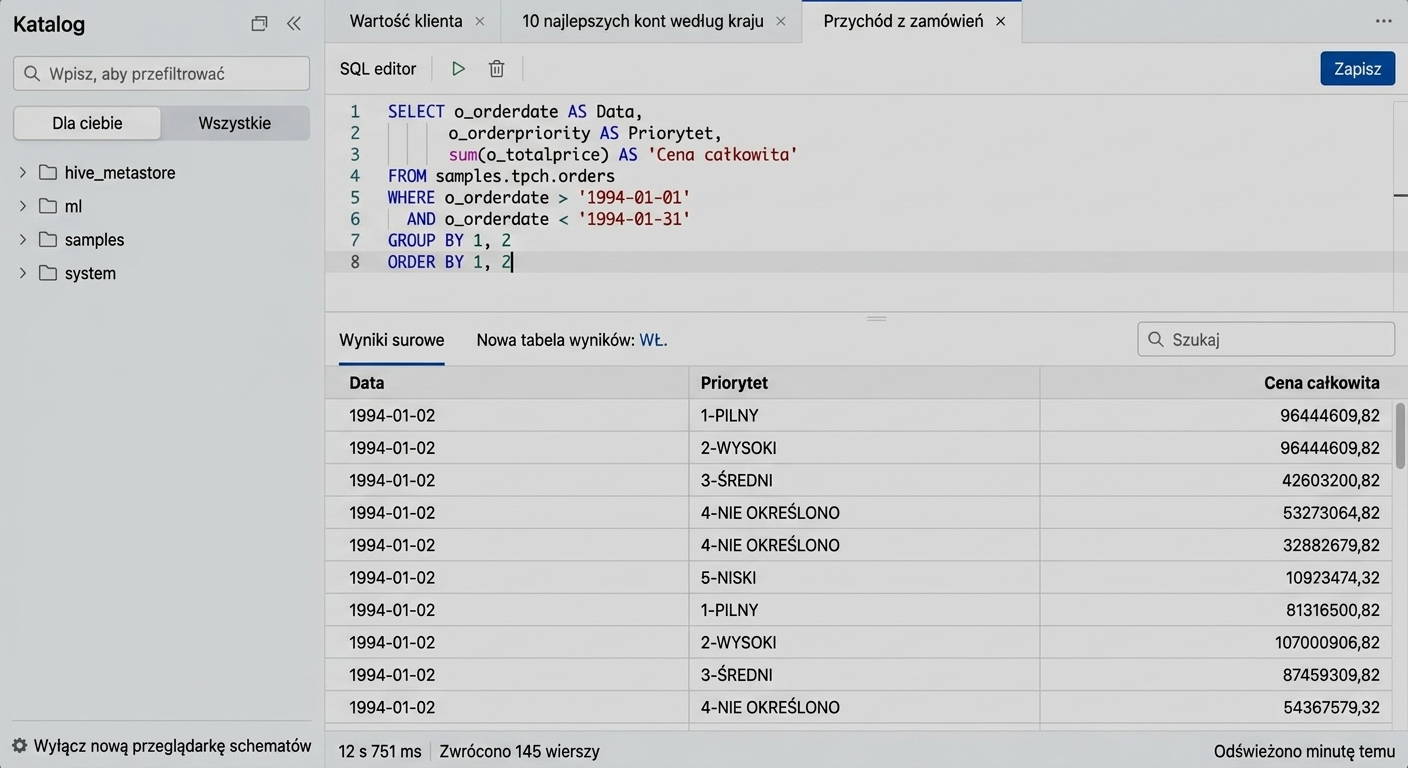Expand the system catalog node
1408x768 pixels.
pos(23,273)
